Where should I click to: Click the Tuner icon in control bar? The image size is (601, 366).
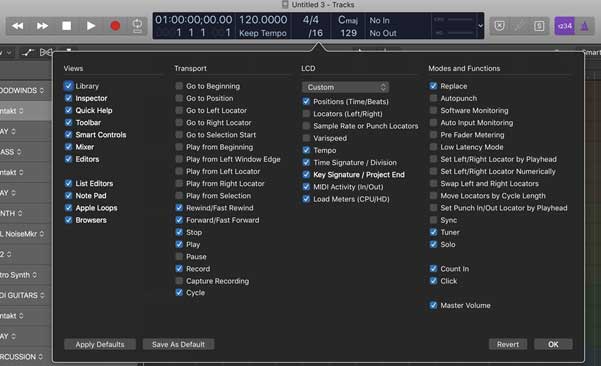(x=519, y=26)
